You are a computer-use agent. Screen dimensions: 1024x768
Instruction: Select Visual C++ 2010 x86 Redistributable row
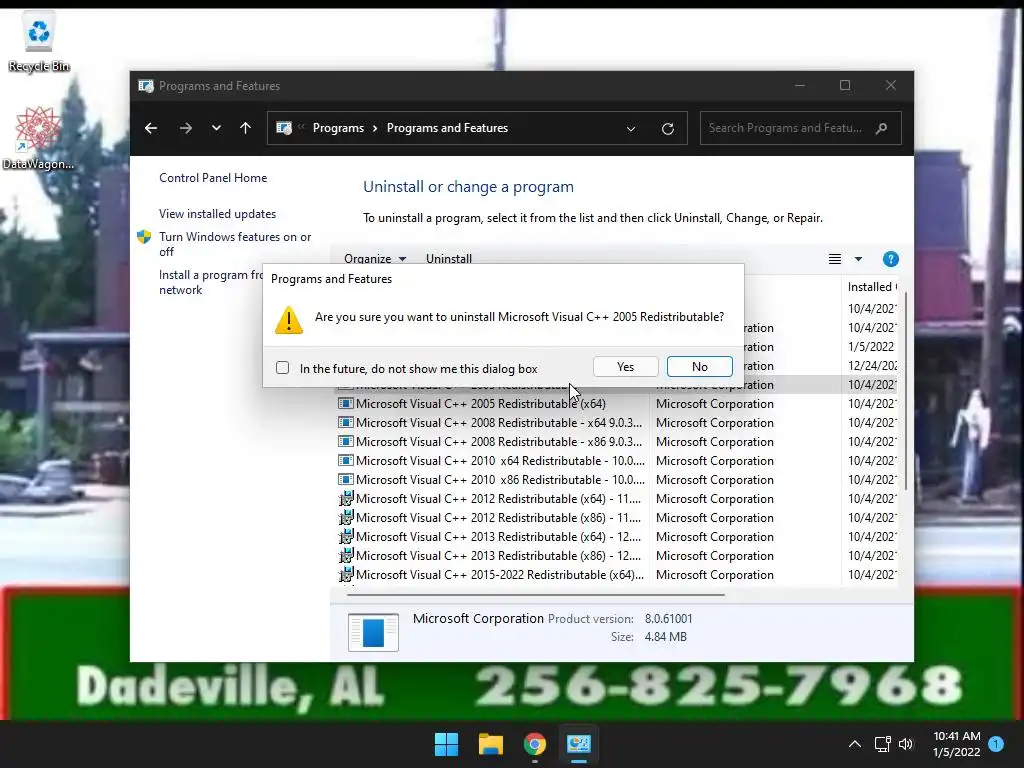617,479
